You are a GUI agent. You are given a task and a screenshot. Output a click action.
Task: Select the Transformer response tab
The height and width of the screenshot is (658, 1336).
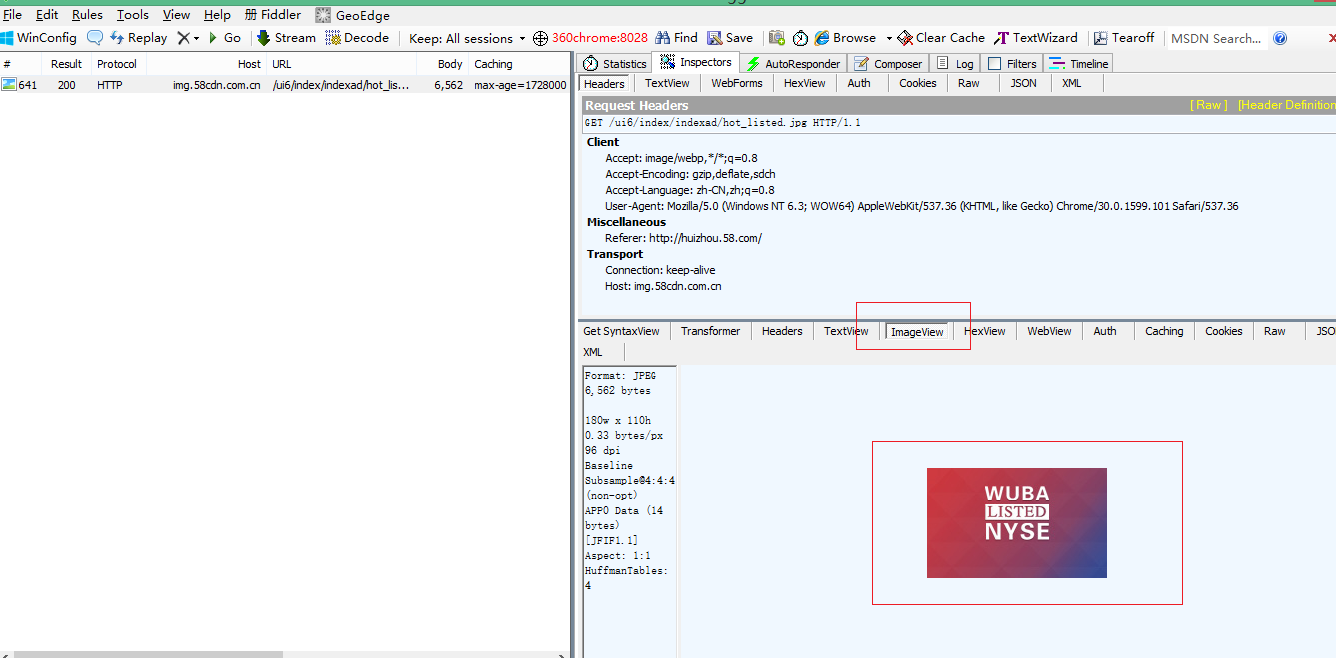[x=711, y=331]
